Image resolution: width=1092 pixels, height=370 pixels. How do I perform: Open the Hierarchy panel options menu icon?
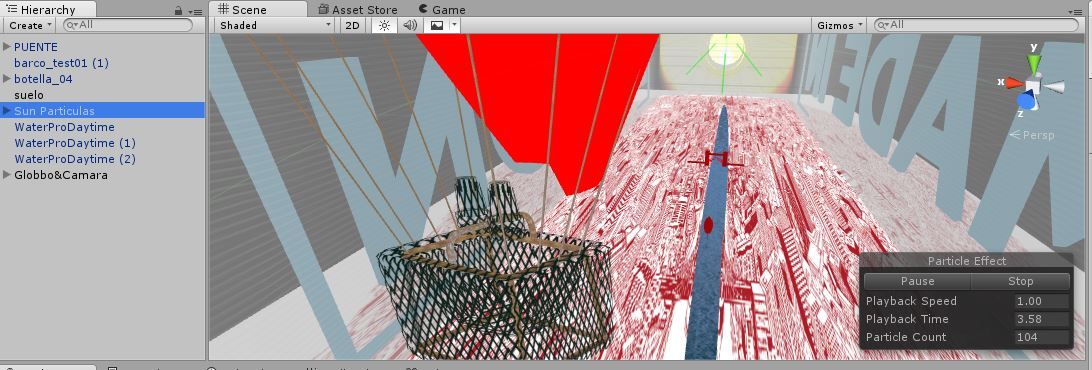pos(195,11)
